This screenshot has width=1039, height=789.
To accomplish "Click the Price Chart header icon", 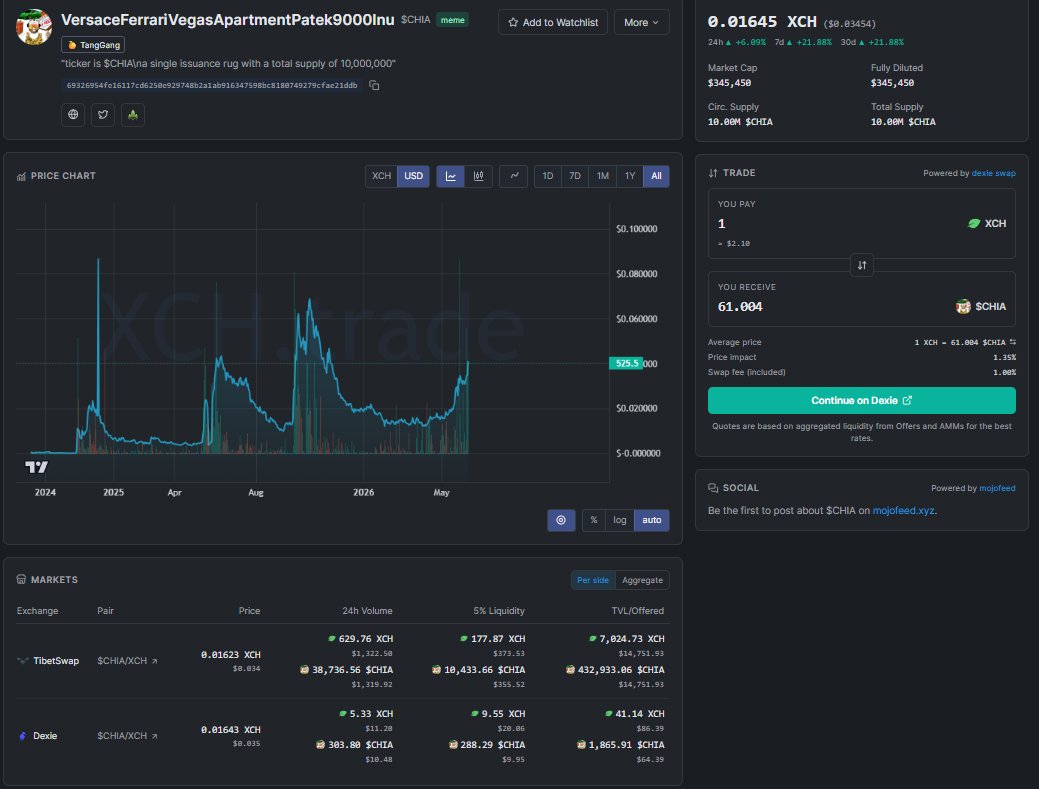I will (21, 176).
